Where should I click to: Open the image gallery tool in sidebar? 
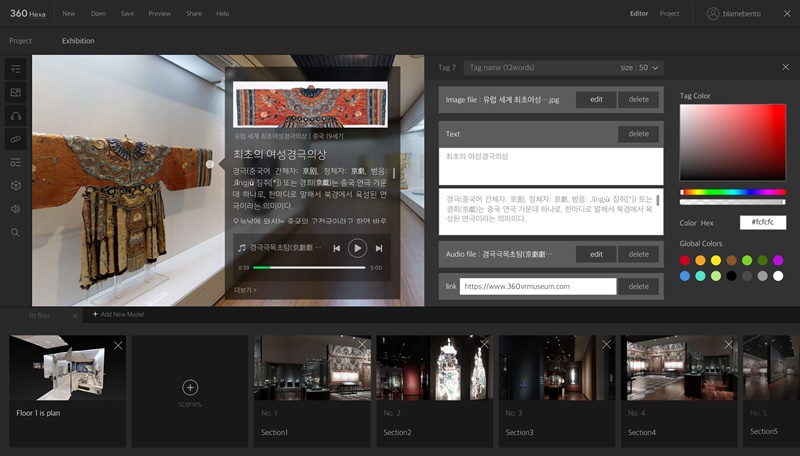[x=16, y=92]
